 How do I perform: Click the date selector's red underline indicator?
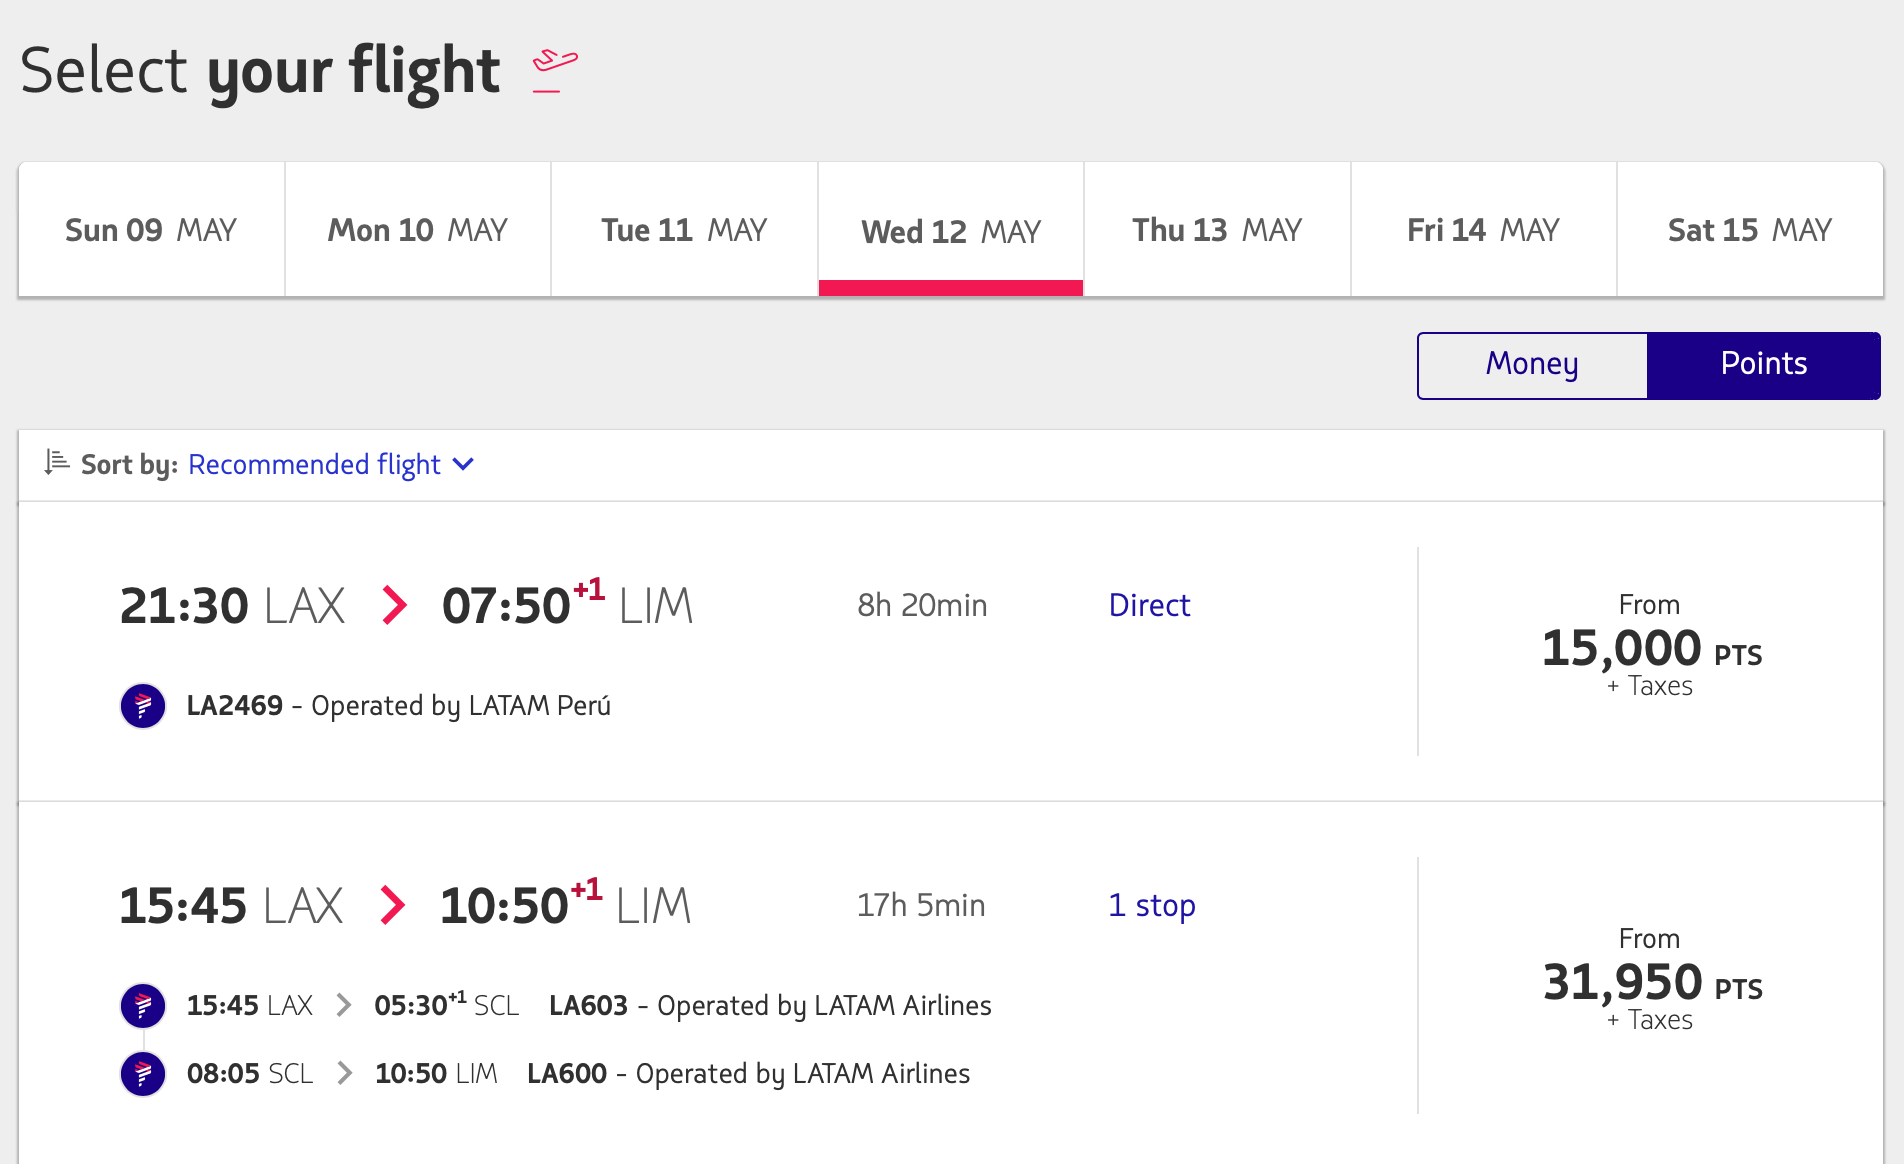(950, 289)
